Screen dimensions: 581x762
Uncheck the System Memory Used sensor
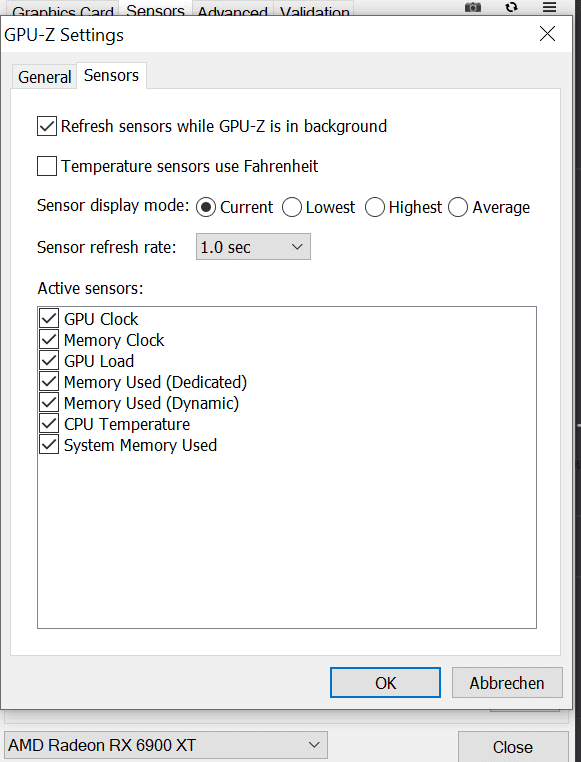click(x=49, y=445)
